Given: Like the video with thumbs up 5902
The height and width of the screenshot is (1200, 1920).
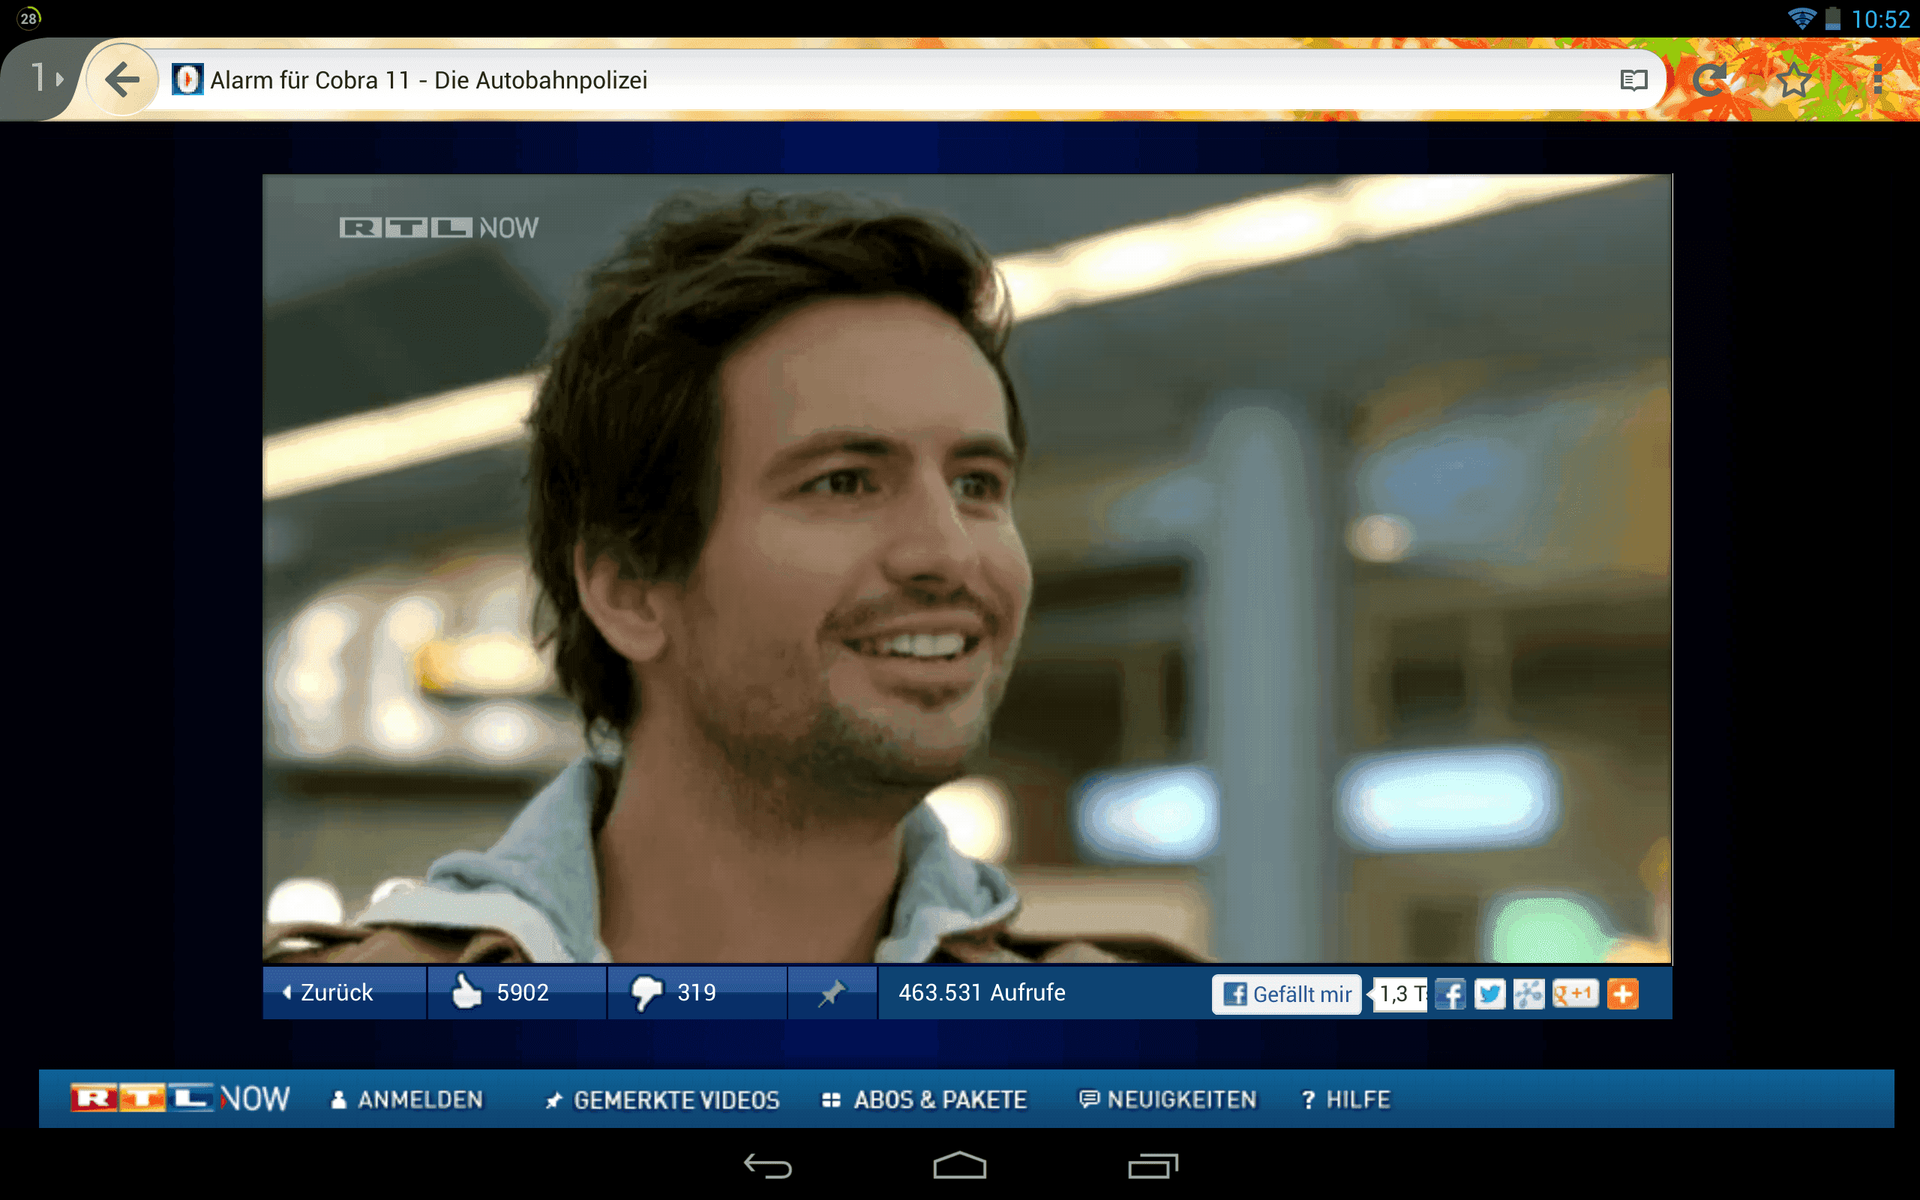Looking at the screenshot, I should (517, 992).
